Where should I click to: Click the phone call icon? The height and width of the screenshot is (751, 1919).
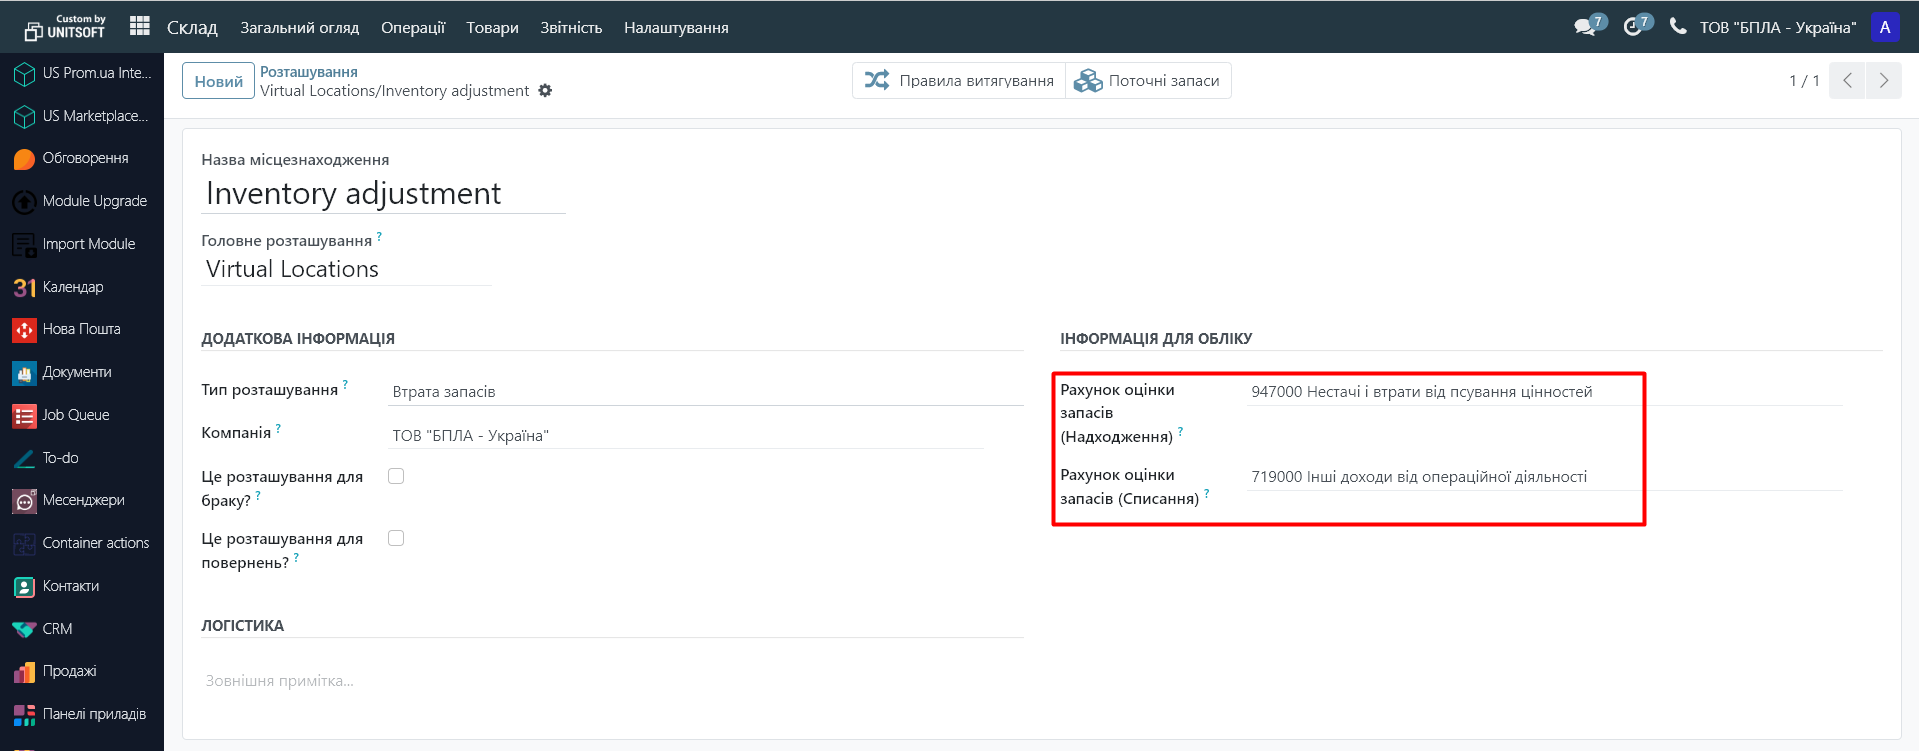click(x=1678, y=27)
